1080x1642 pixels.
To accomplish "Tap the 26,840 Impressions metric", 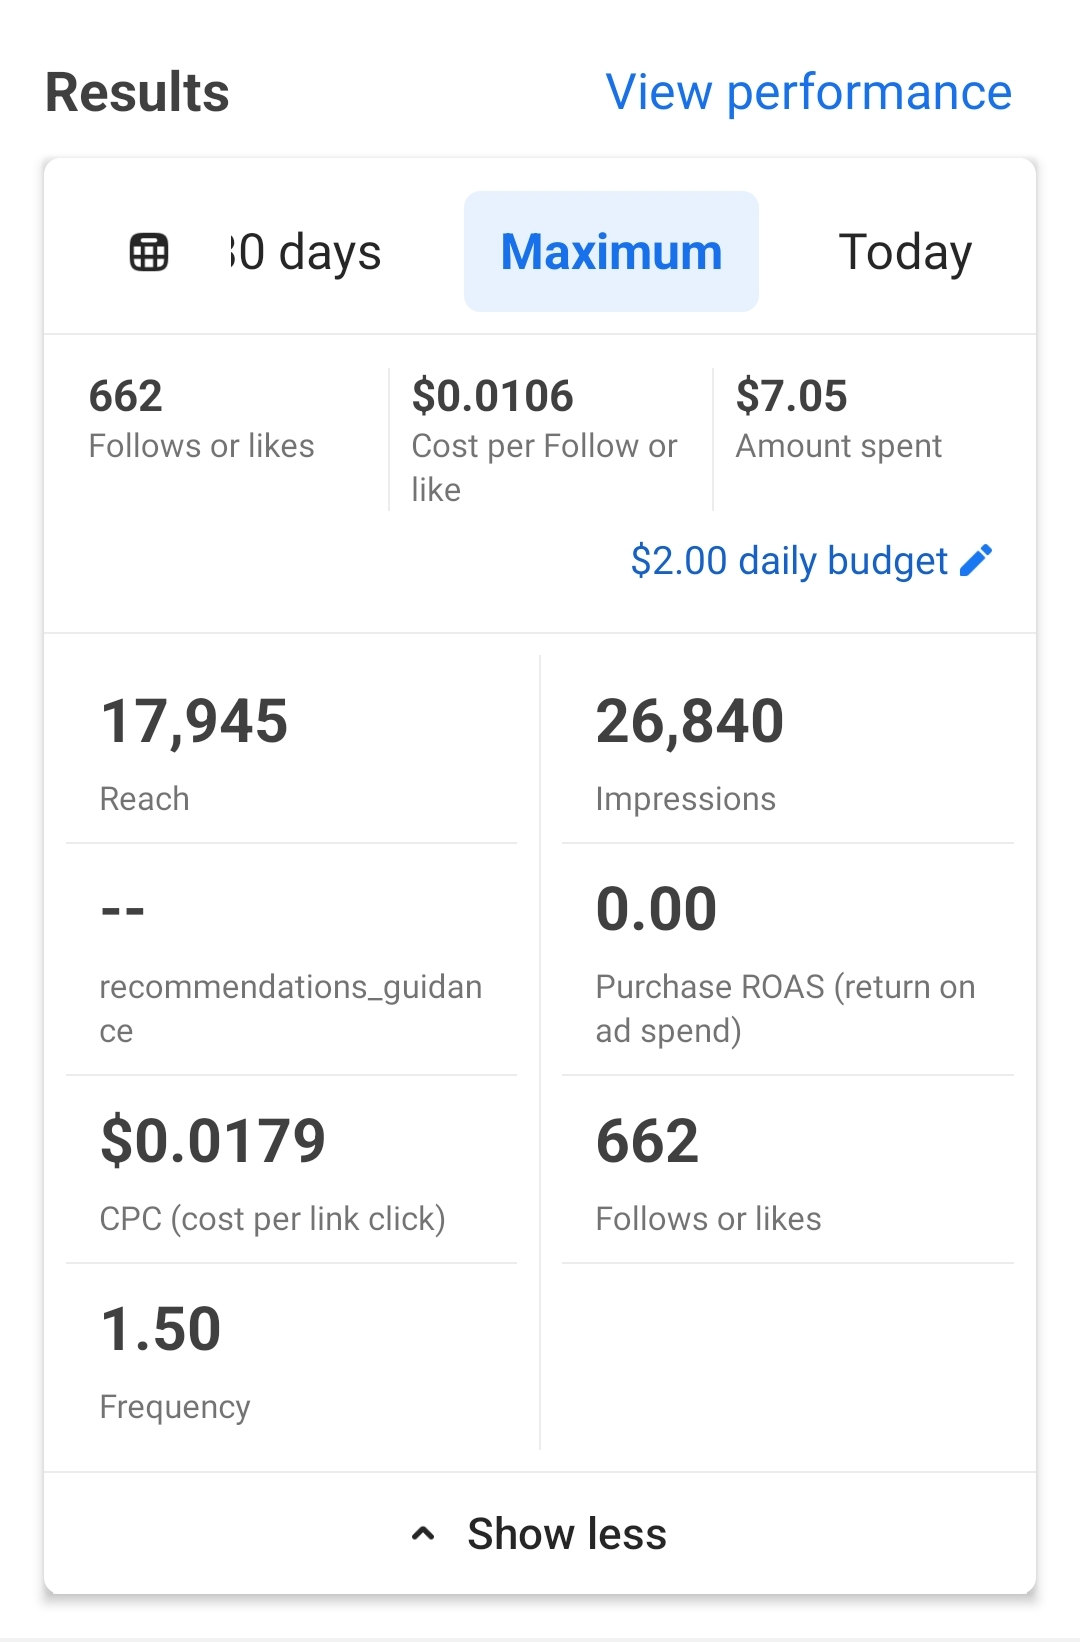I will pos(788,750).
